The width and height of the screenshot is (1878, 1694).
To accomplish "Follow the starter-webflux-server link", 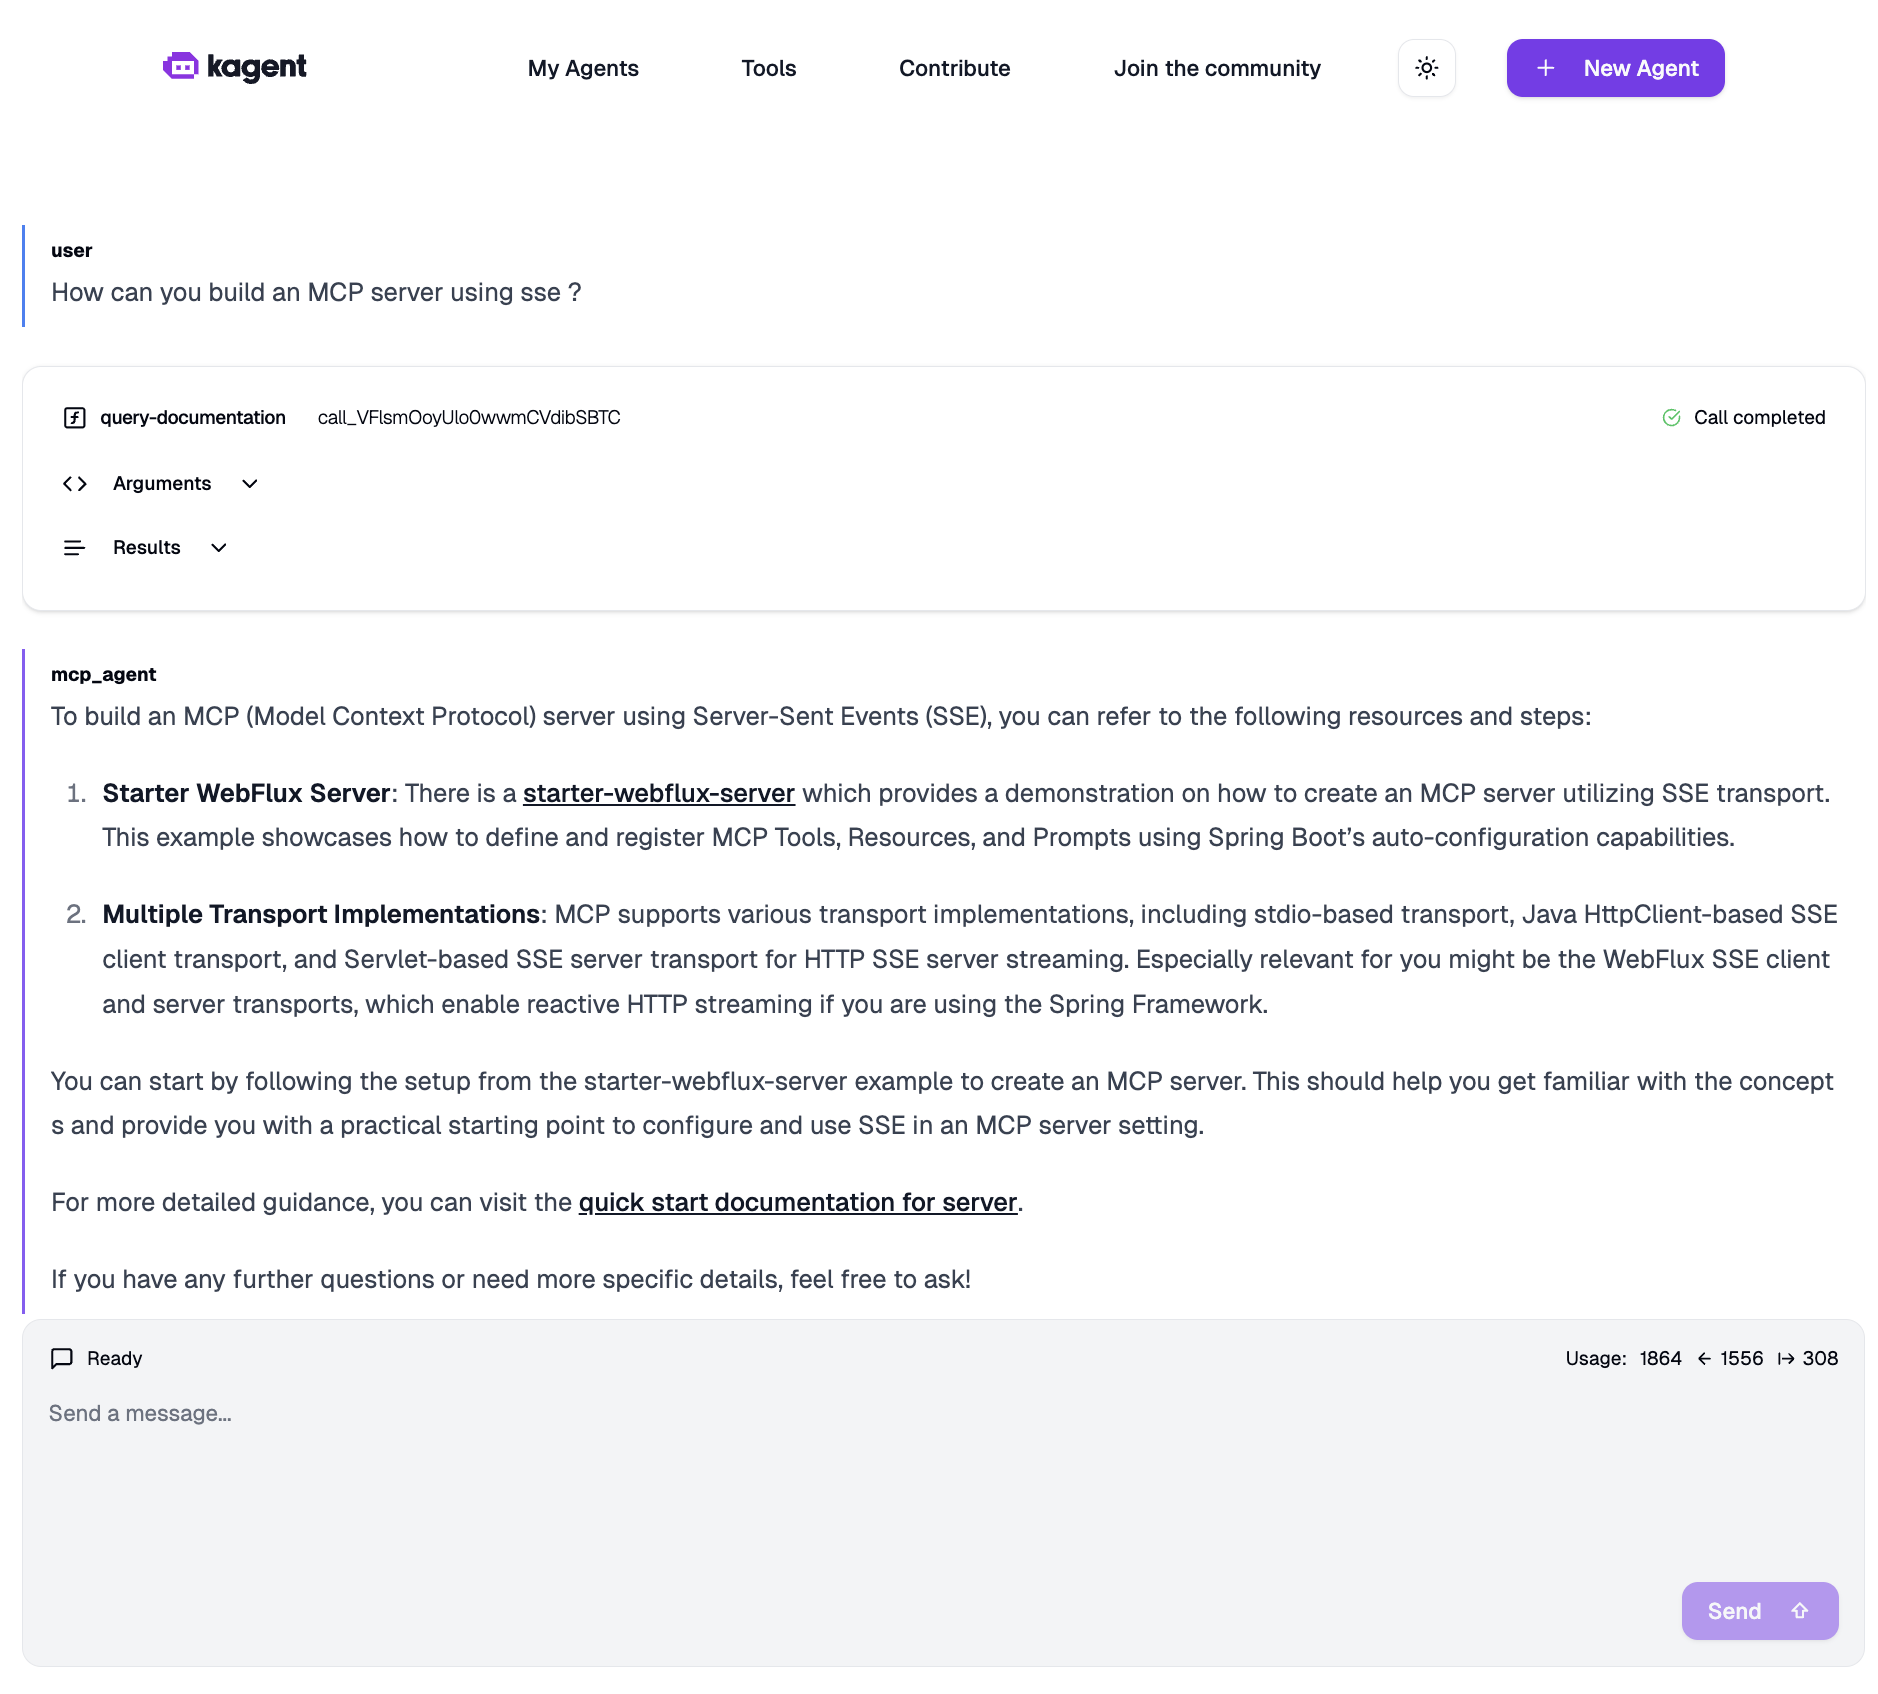I will [659, 793].
